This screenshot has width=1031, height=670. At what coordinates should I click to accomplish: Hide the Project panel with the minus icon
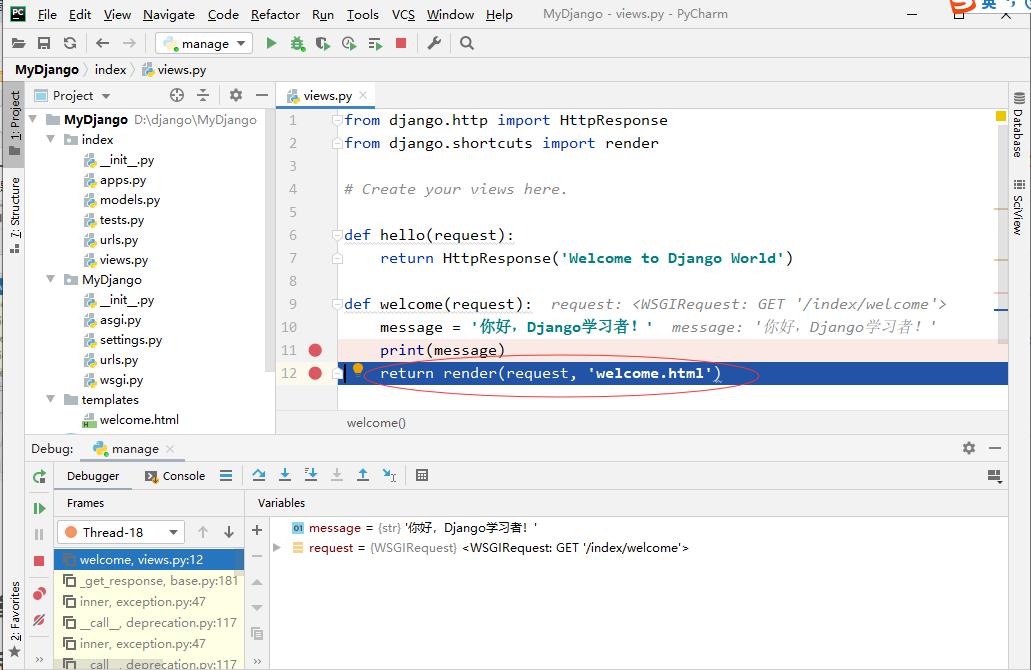tap(262, 95)
